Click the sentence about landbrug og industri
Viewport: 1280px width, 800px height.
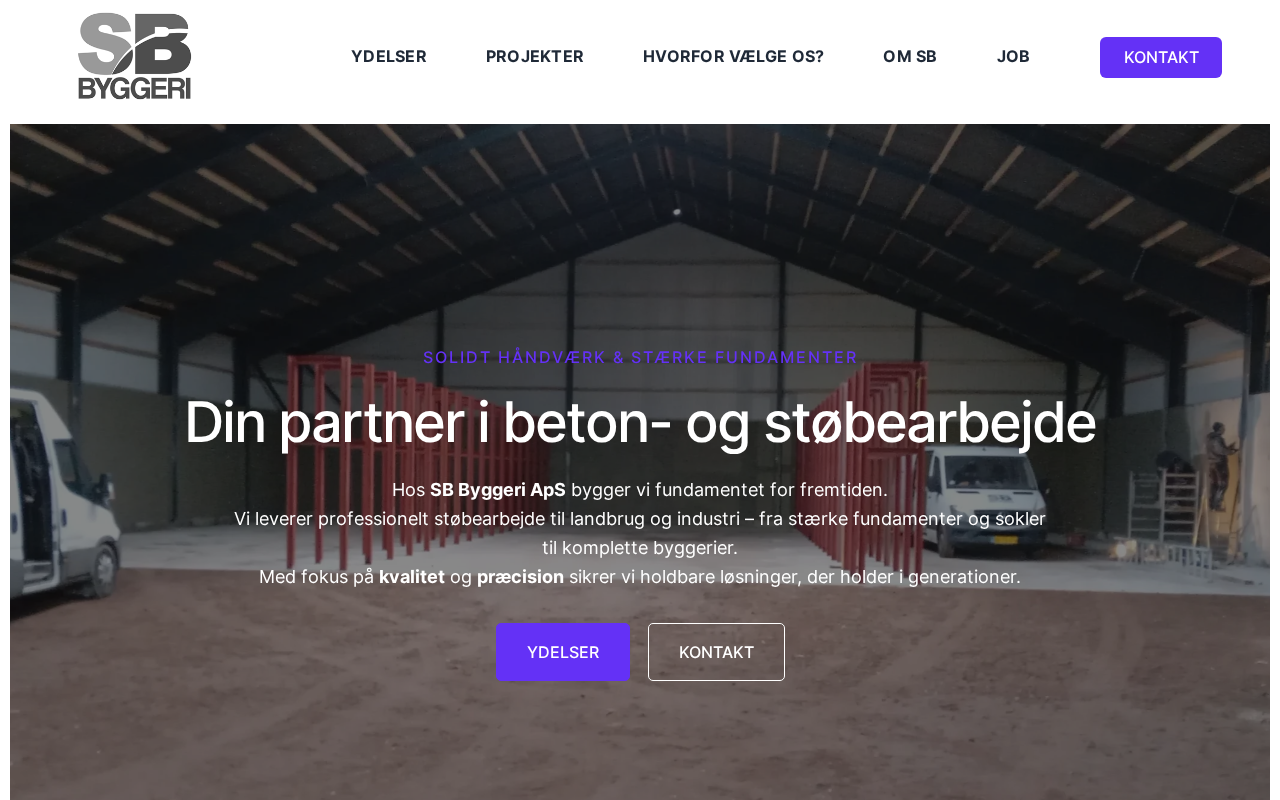click(640, 533)
